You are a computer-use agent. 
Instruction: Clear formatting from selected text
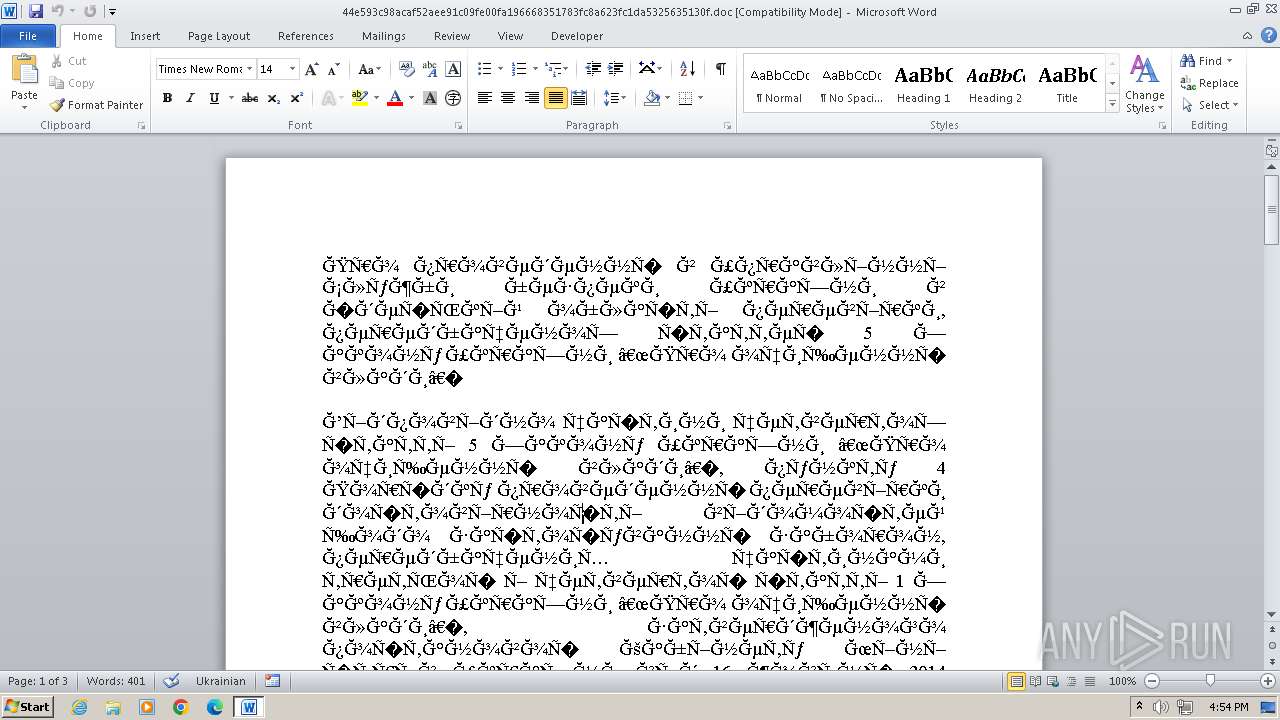point(407,69)
